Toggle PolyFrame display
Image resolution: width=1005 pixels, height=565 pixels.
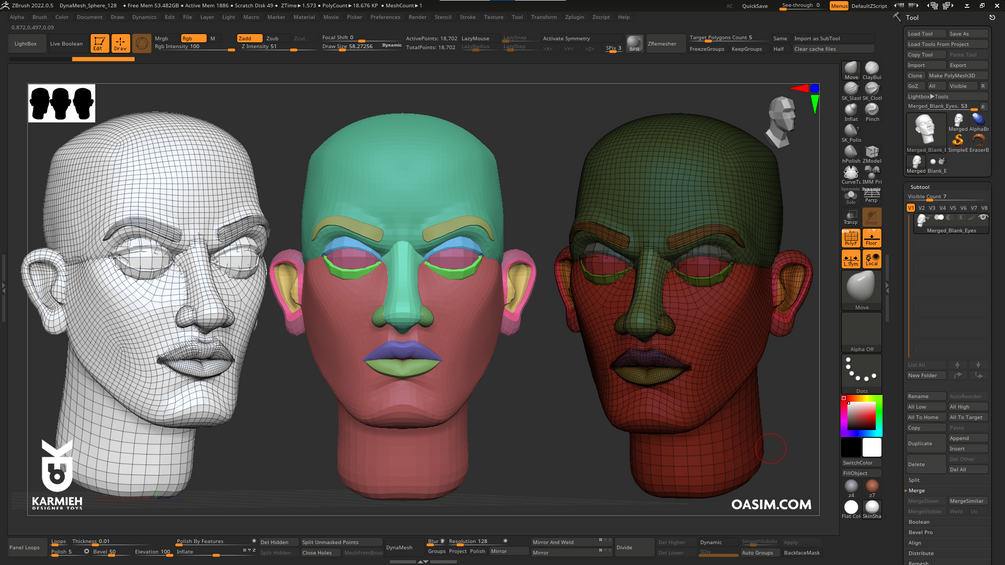tap(851, 238)
